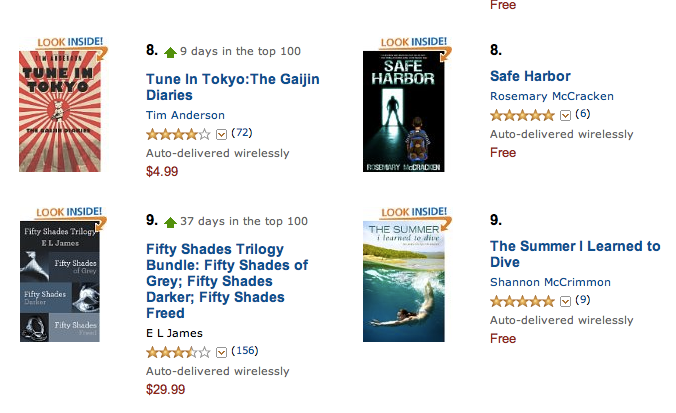Open Safe Harbor title link
676x413 pixels.
click(x=530, y=76)
